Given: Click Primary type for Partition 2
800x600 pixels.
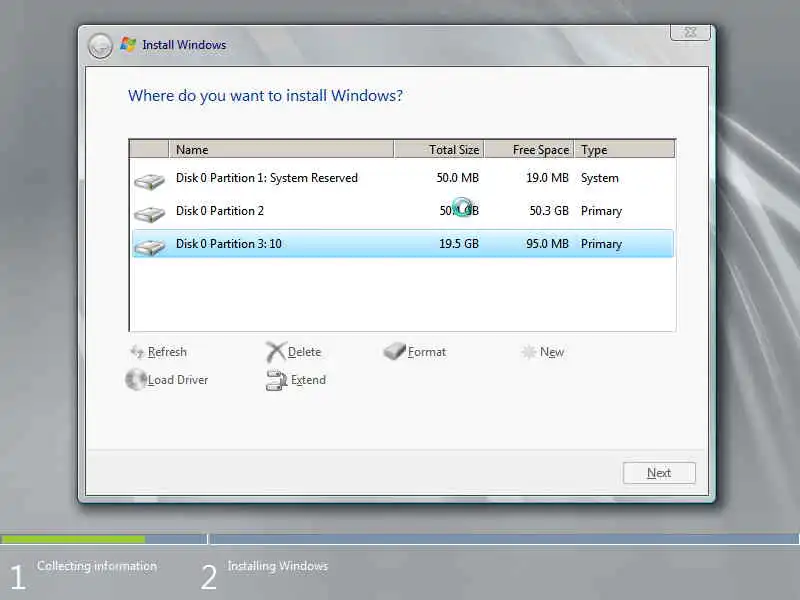Looking at the screenshot, I should 601,211.
